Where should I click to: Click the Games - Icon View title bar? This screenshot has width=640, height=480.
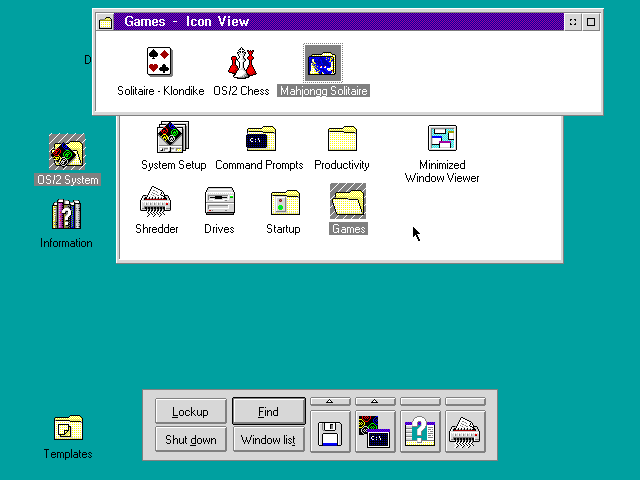pyautogui.click(x=339, y=22)
